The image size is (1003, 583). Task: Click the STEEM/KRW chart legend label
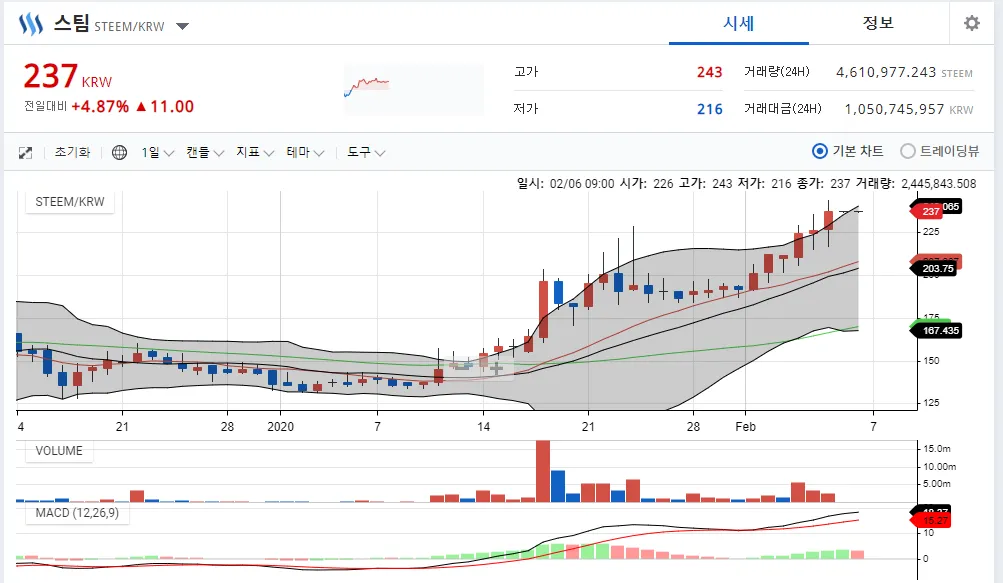coord(70,202)
